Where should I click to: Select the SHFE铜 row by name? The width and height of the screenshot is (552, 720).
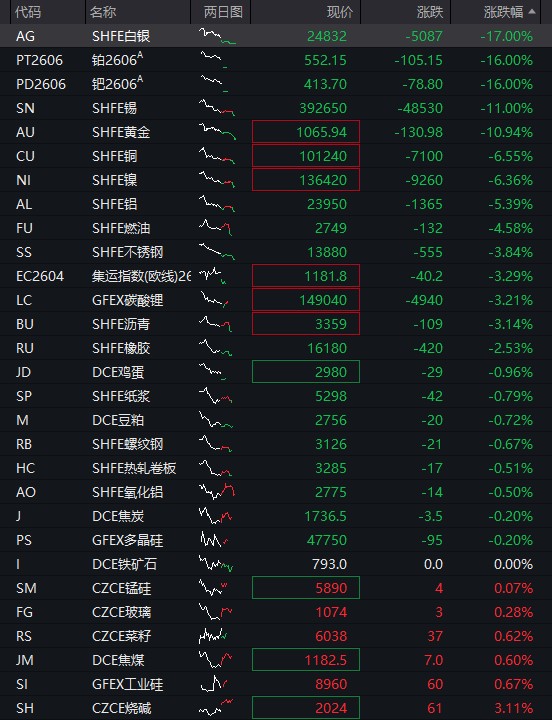[x=115, y=156]
